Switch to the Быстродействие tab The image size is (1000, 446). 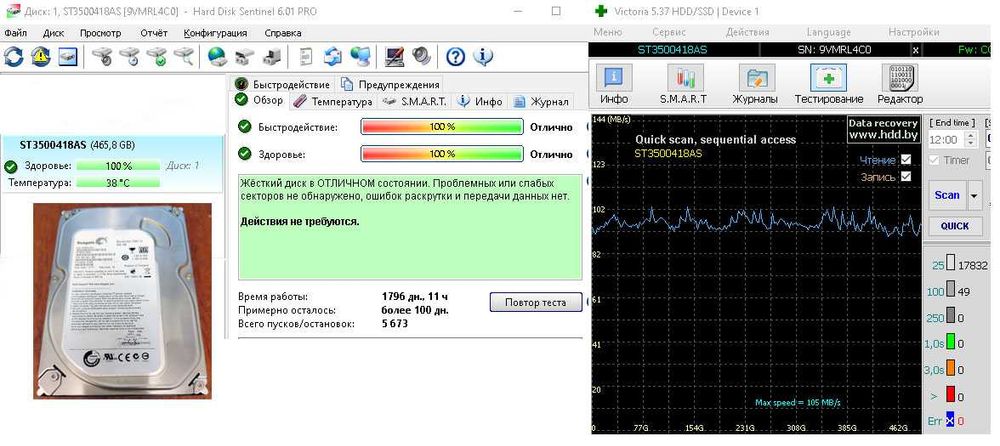tap(283, 84)
